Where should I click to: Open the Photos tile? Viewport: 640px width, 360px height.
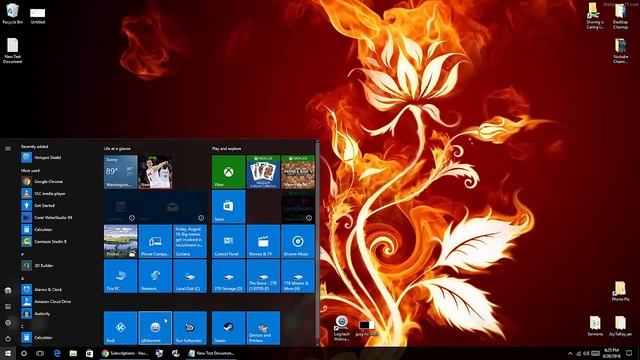point(120,241)
